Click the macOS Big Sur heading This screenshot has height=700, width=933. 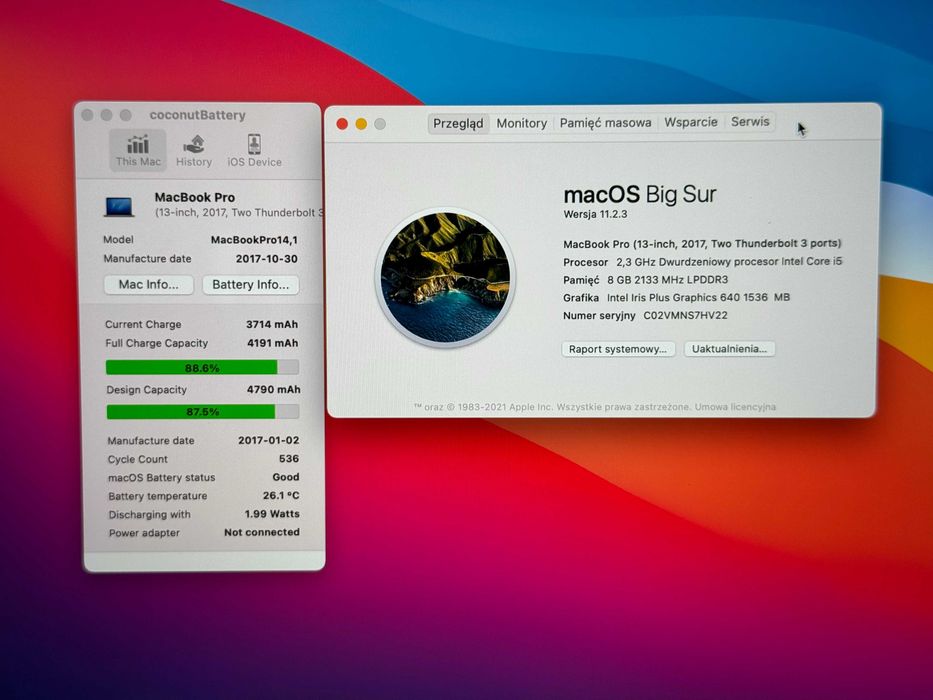click(x=640, y=195)
